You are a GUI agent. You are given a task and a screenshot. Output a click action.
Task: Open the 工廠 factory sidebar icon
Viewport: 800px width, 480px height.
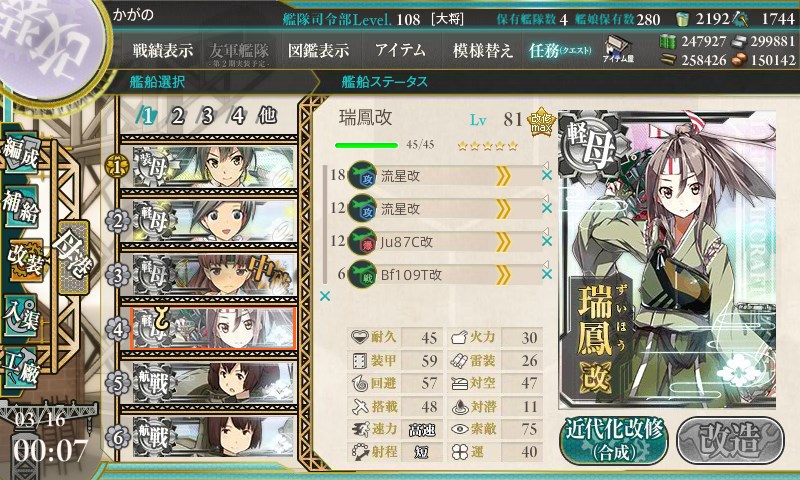click(22, 368)
